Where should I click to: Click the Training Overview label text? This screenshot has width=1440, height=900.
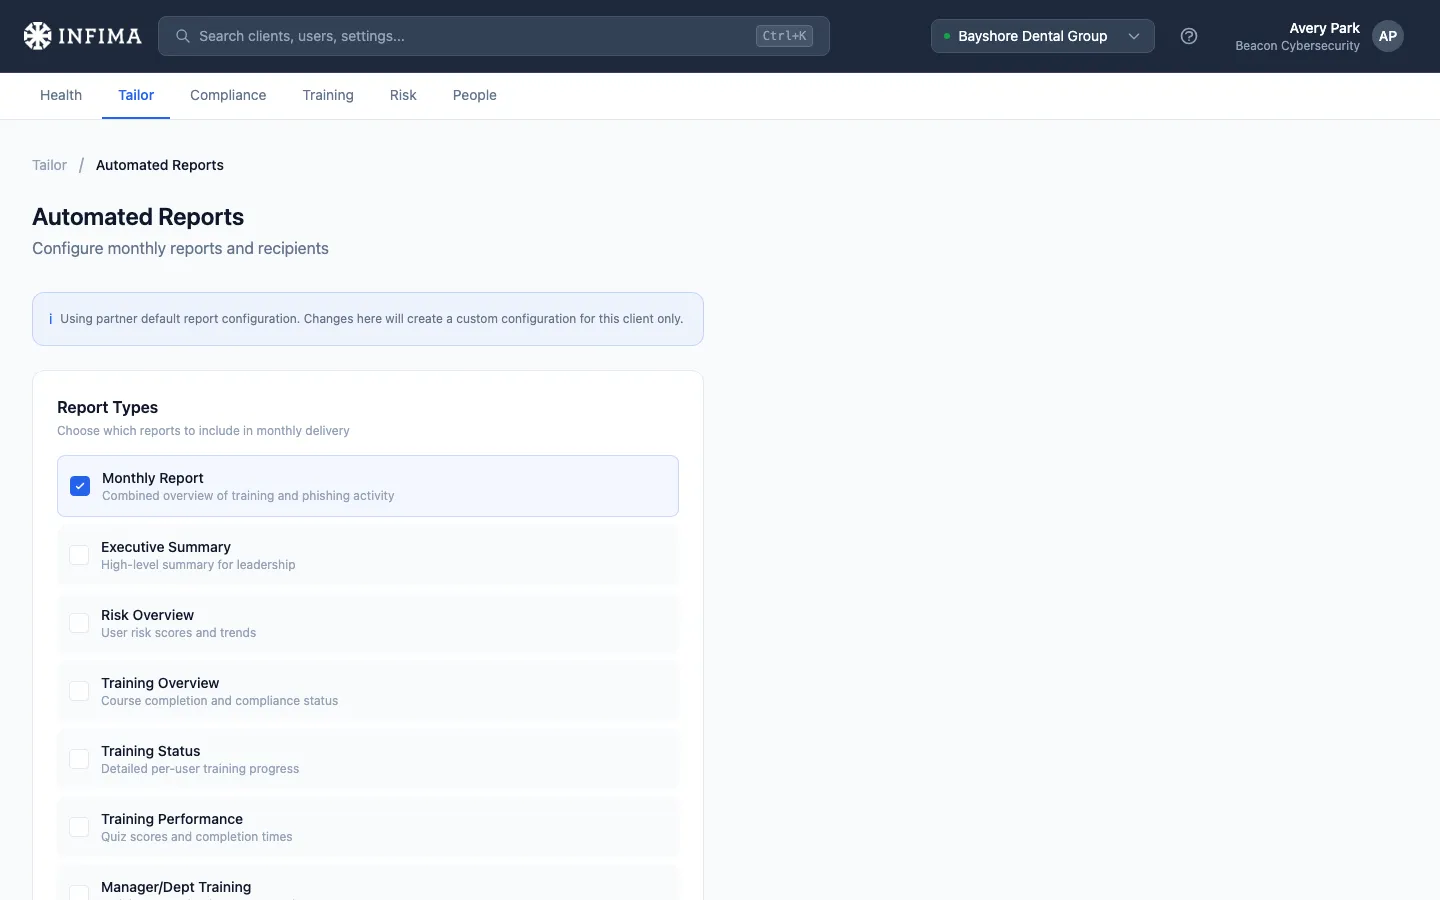[x=160, y=683]
